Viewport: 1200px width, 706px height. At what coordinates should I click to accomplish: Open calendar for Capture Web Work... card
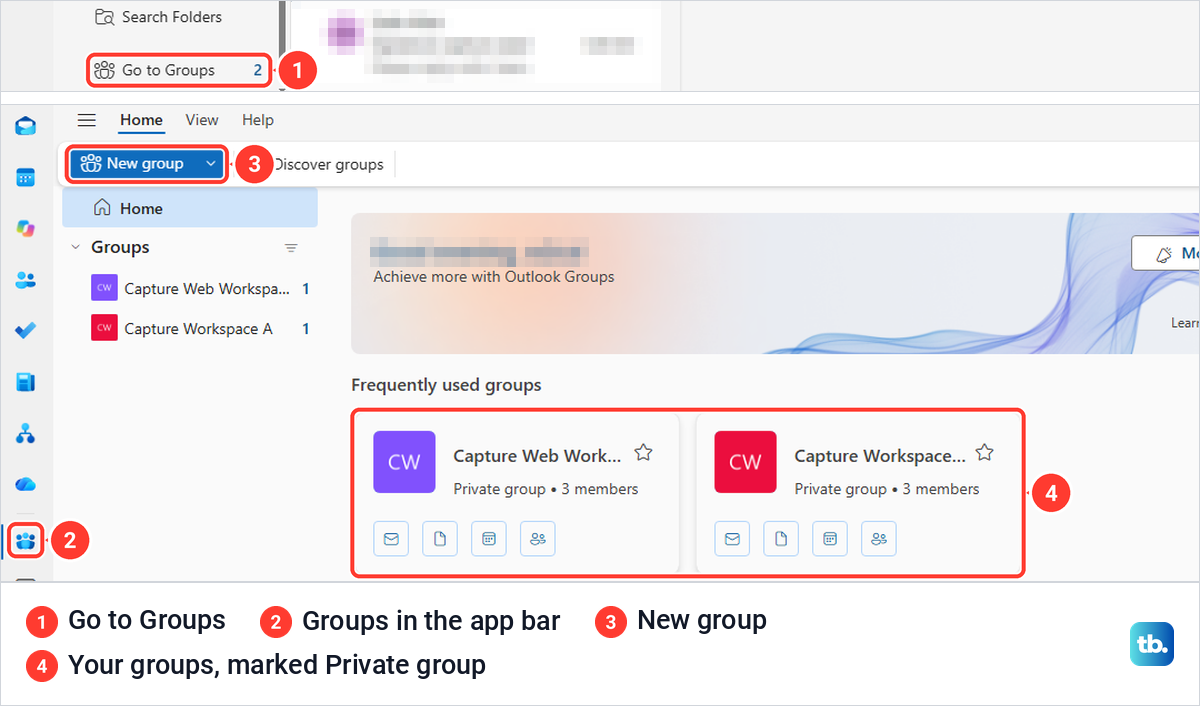[489, 539]
